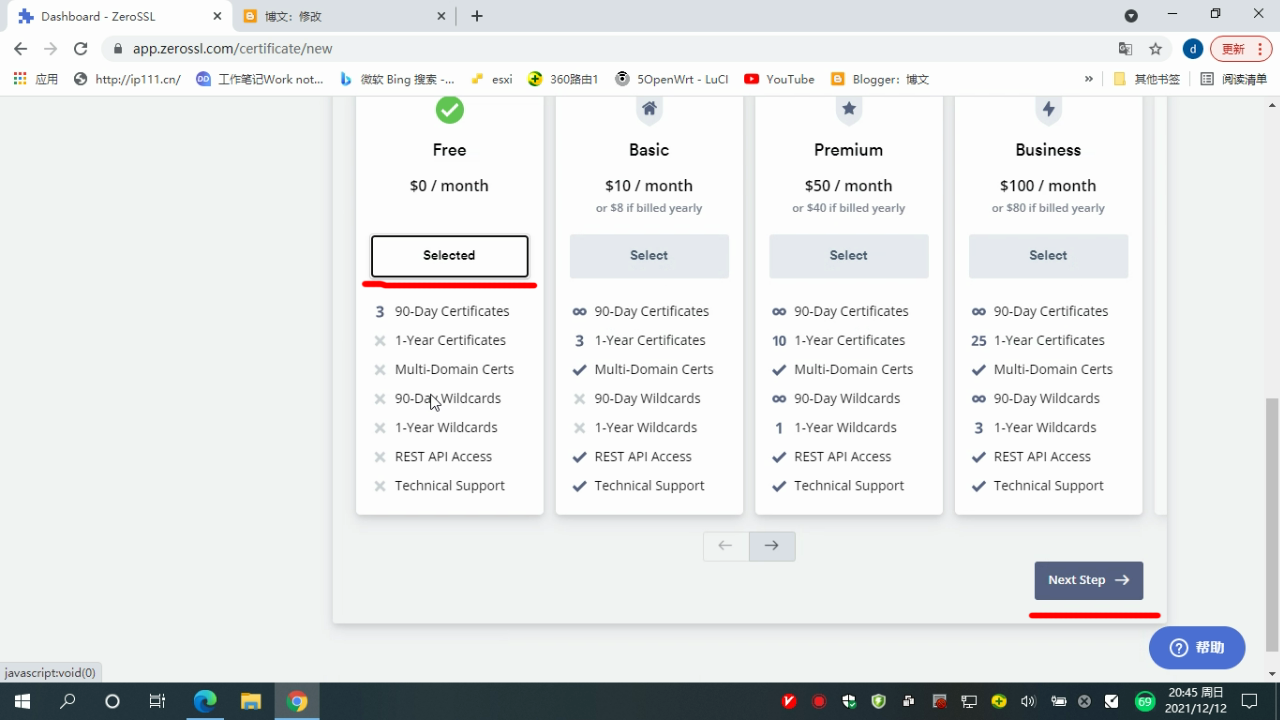Open Windows Start menu
Viewport: 1280px width, 720px height.
point(21,701)
